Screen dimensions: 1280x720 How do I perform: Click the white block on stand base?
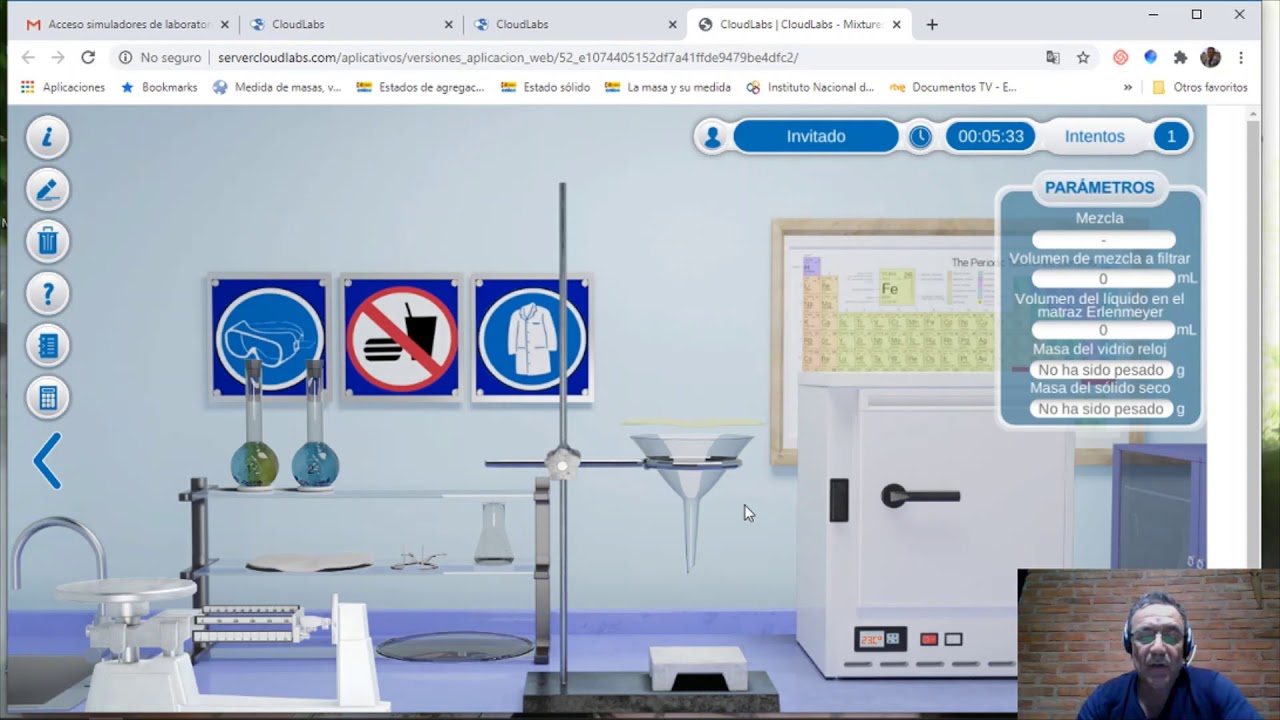point(698,667)
